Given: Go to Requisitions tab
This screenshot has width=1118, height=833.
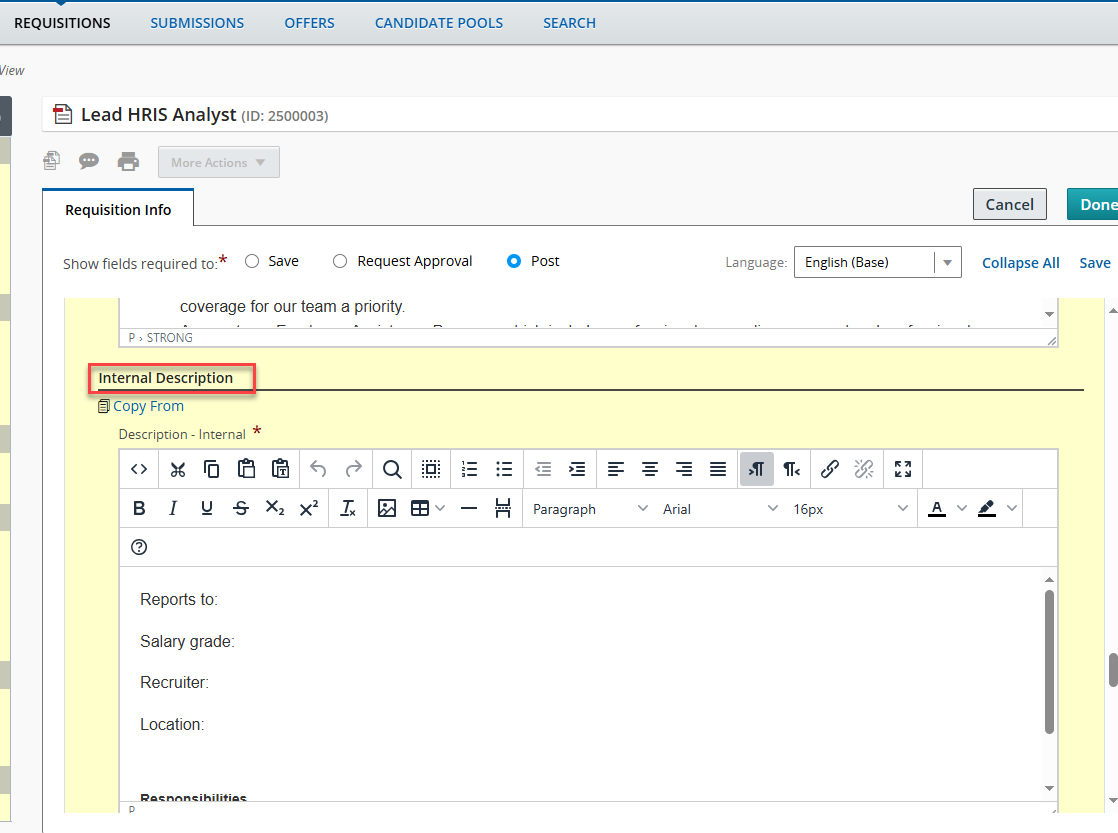Looking at the screenshot, I should [62, 23].
